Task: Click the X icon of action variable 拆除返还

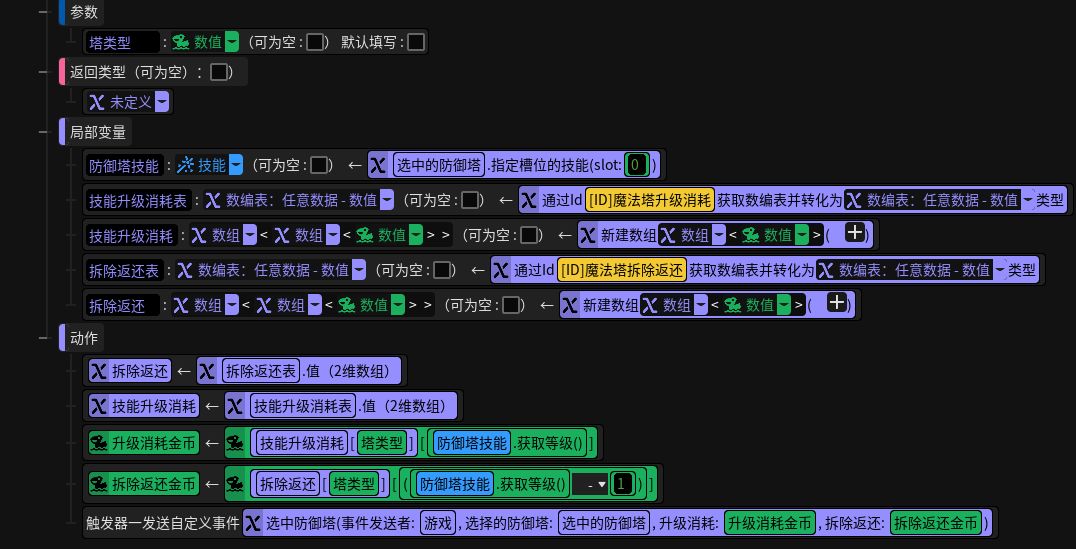Action: click(99, 372)
